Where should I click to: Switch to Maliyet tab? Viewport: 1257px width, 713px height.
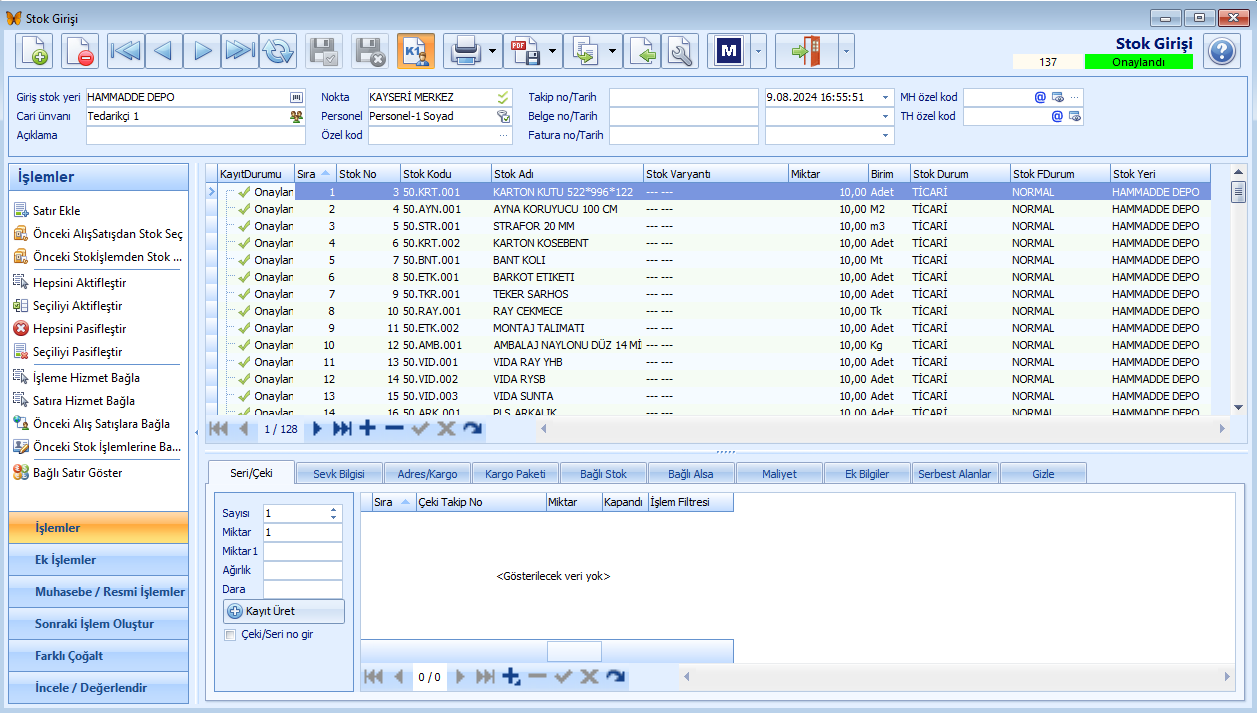(x=780, y=474)
